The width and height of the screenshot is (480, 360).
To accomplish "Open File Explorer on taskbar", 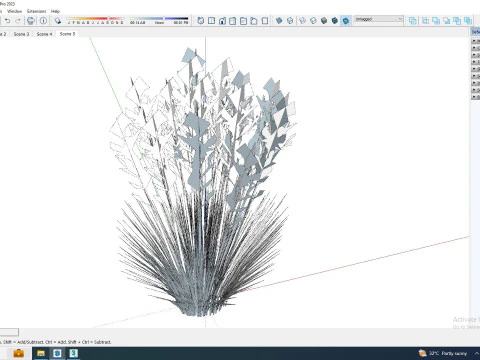I will (41, 353).
